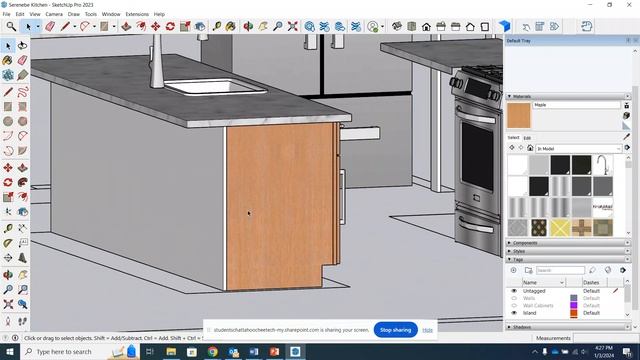Click the Add Tag Folder icon
640x360 pixels.
pos(529,270)
